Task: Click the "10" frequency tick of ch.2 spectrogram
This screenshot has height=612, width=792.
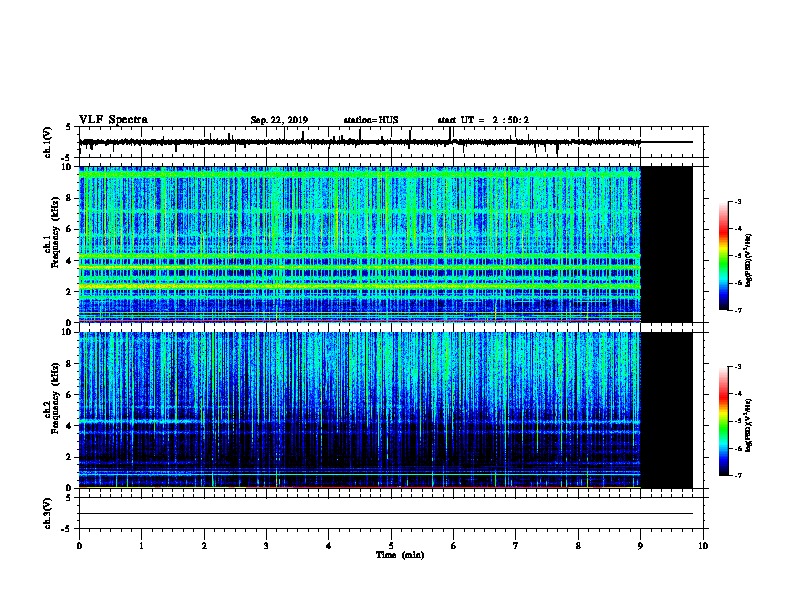Action: 66,332
